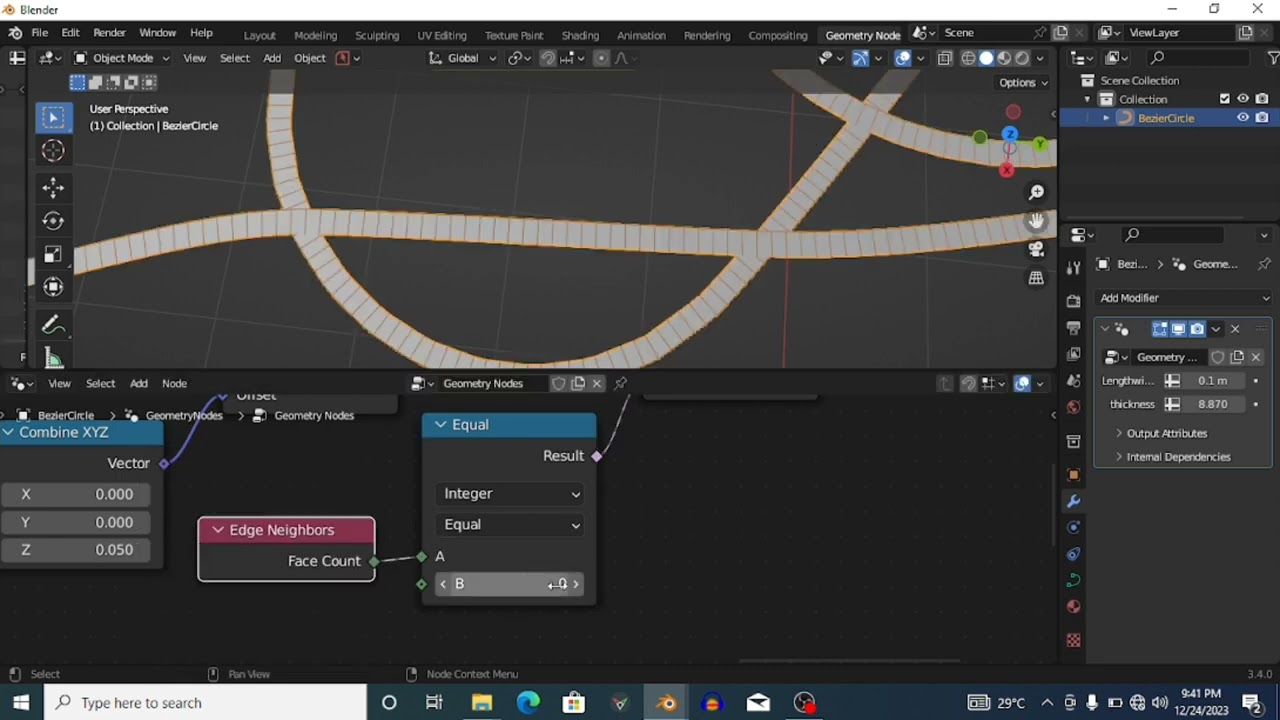Choose the Select Box tool
Image resolution: width=1280 pixels, height=720 pixels.
point(53,117)
